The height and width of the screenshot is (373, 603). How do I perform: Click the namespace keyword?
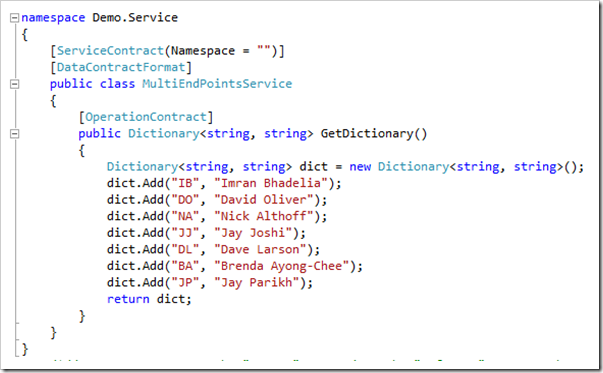(53, 18)
